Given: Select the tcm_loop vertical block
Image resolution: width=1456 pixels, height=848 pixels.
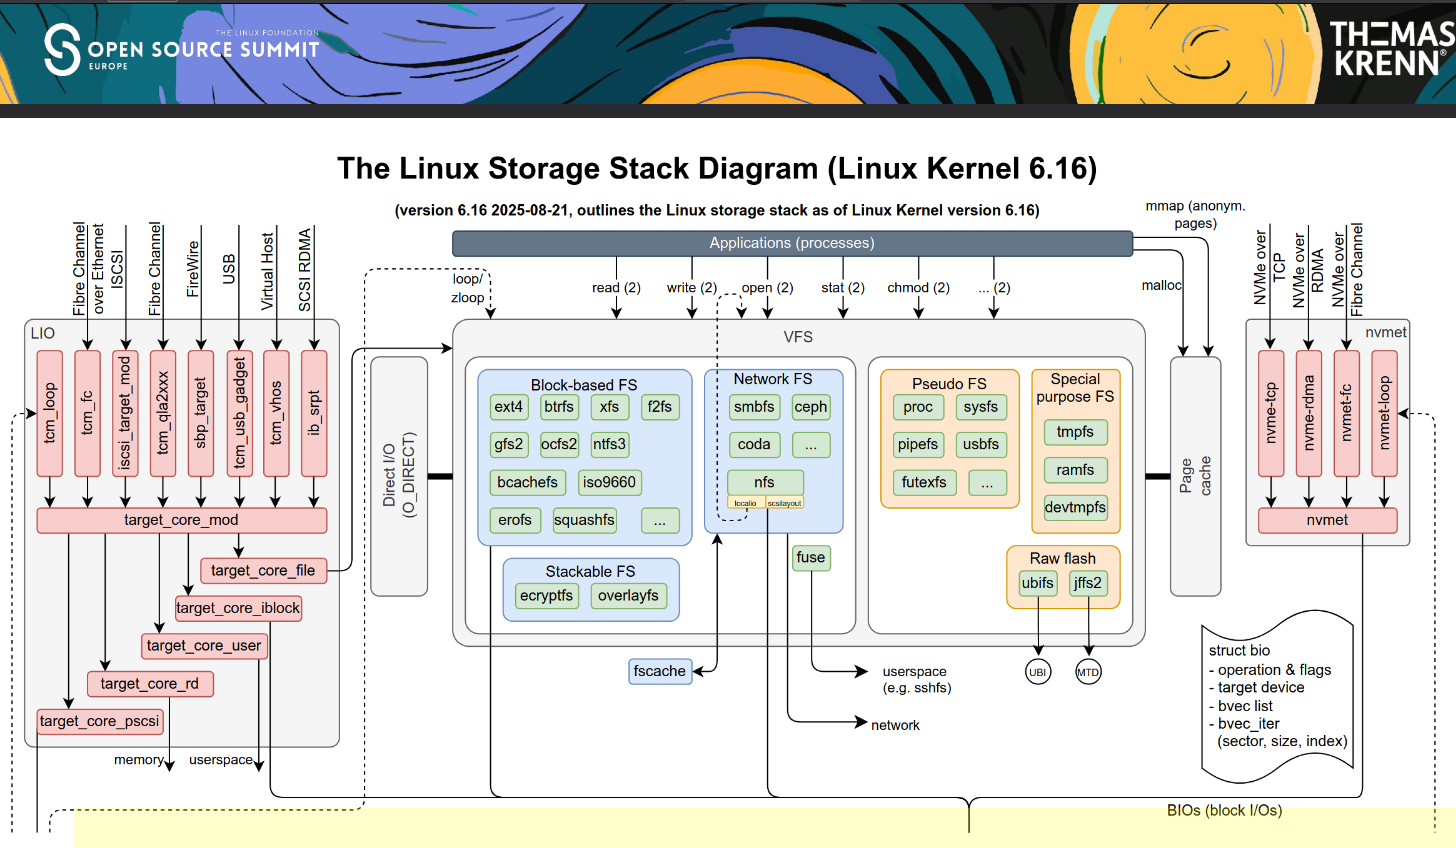Looking at the screenshot, I should 50,413.
